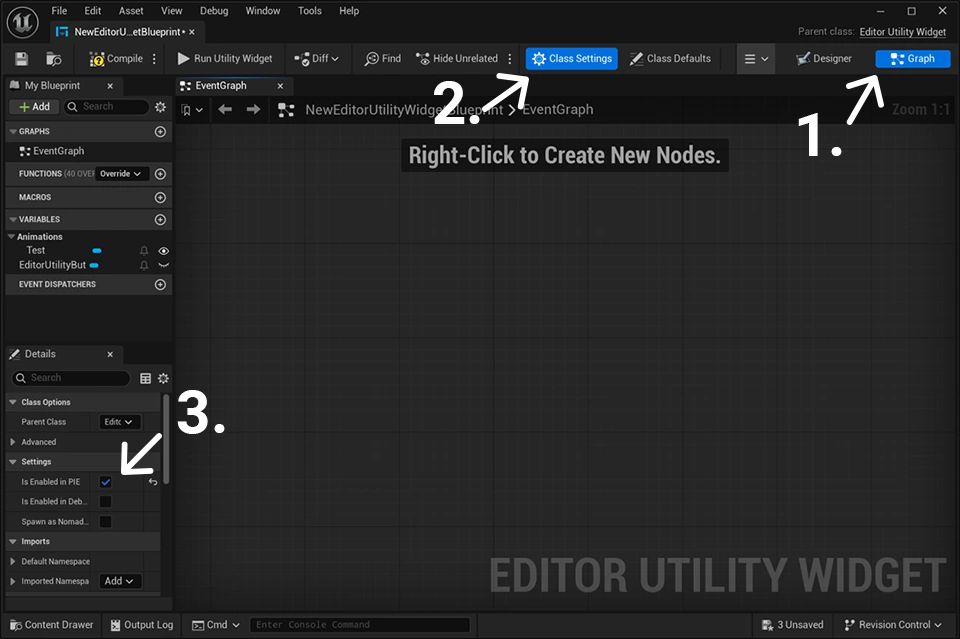Click Test variable blue type pill
This screenshot has height=639, width=960.
97,251
